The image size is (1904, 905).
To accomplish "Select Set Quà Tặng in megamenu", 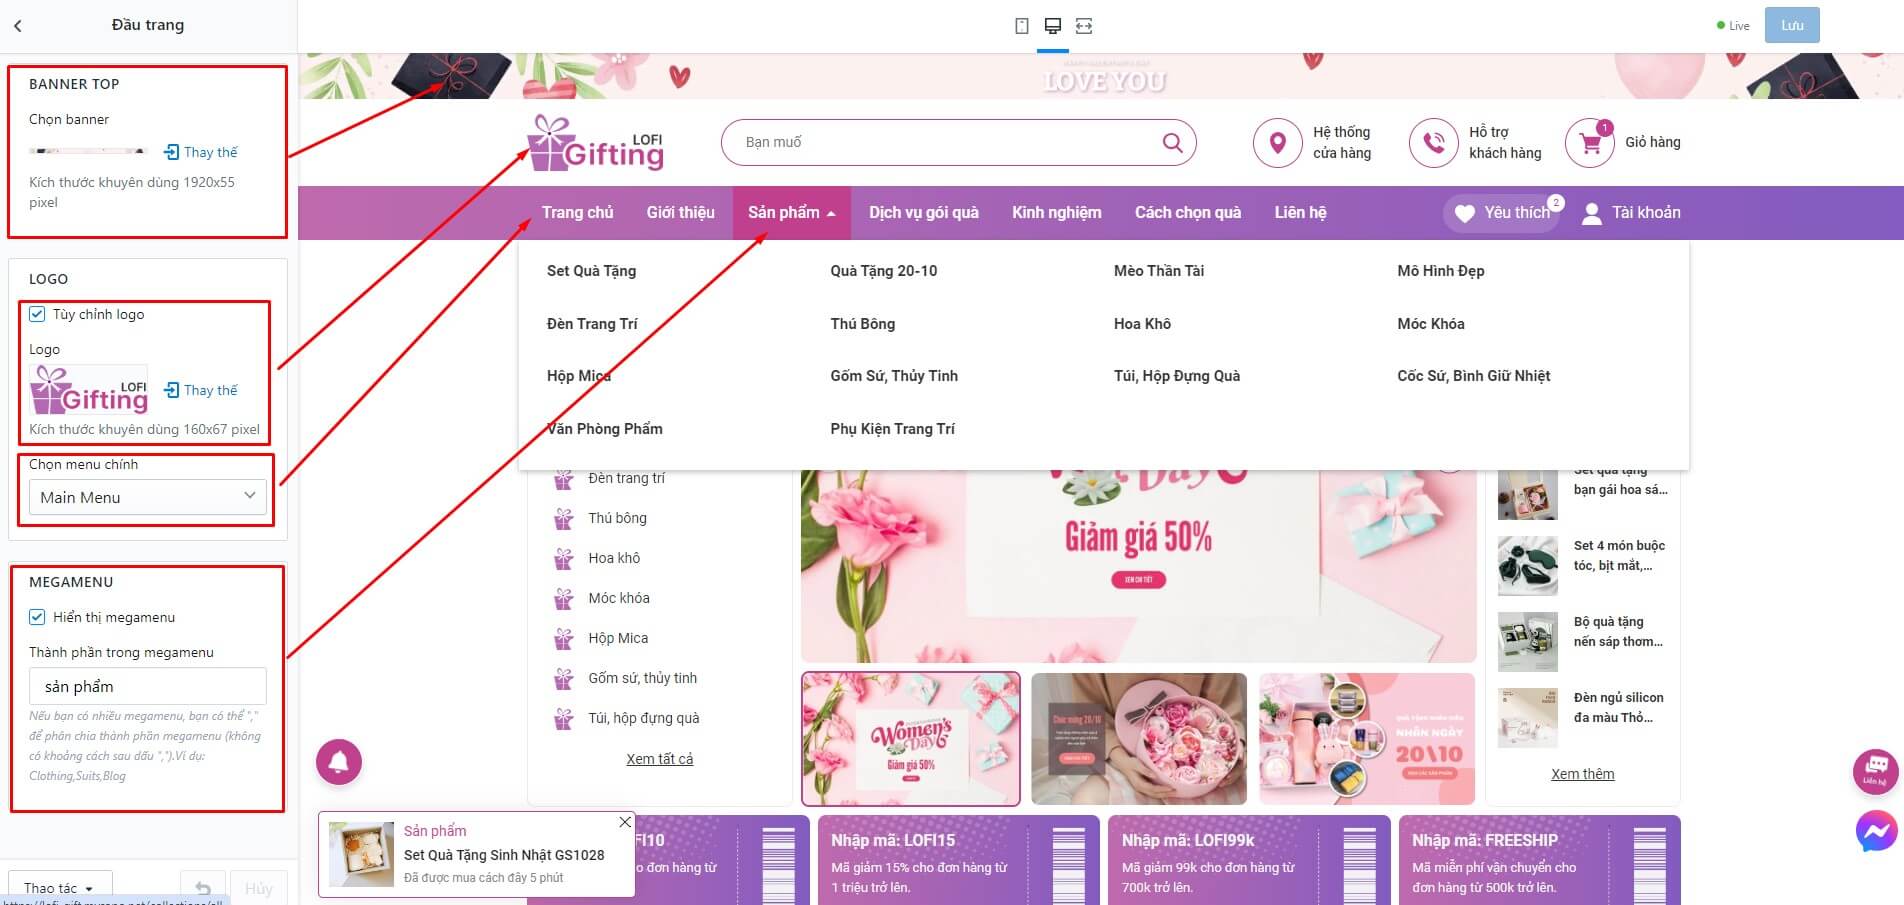I will pyautogui.click(x=591, y=271).
